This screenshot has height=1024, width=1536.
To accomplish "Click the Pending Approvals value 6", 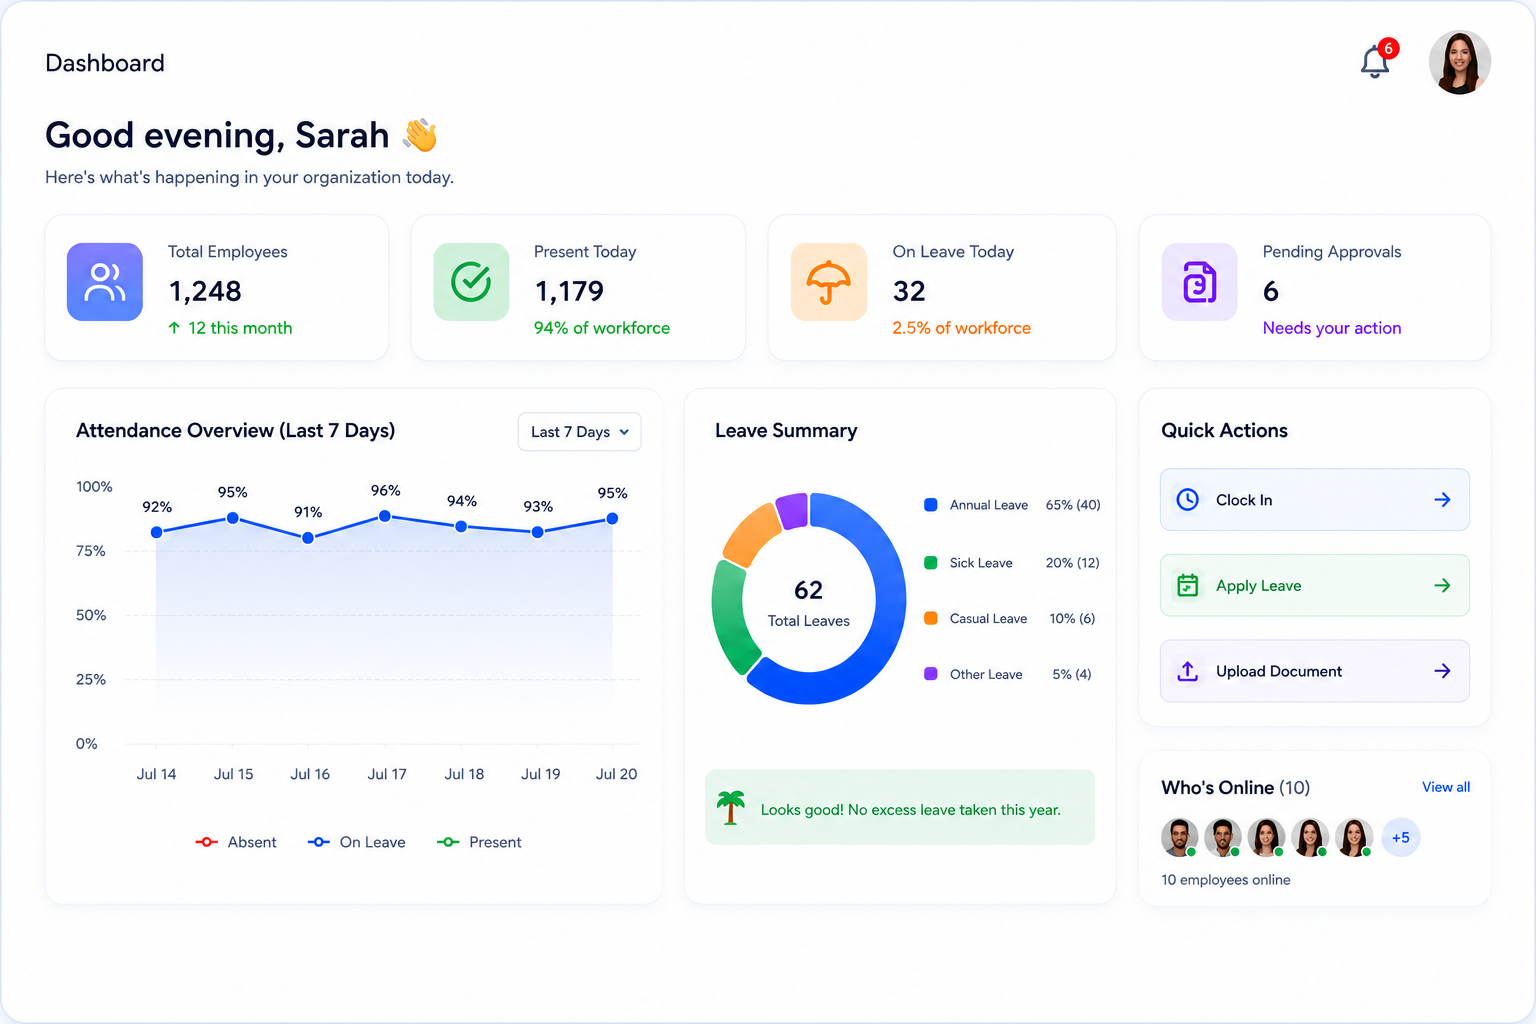I will 1271,291.
